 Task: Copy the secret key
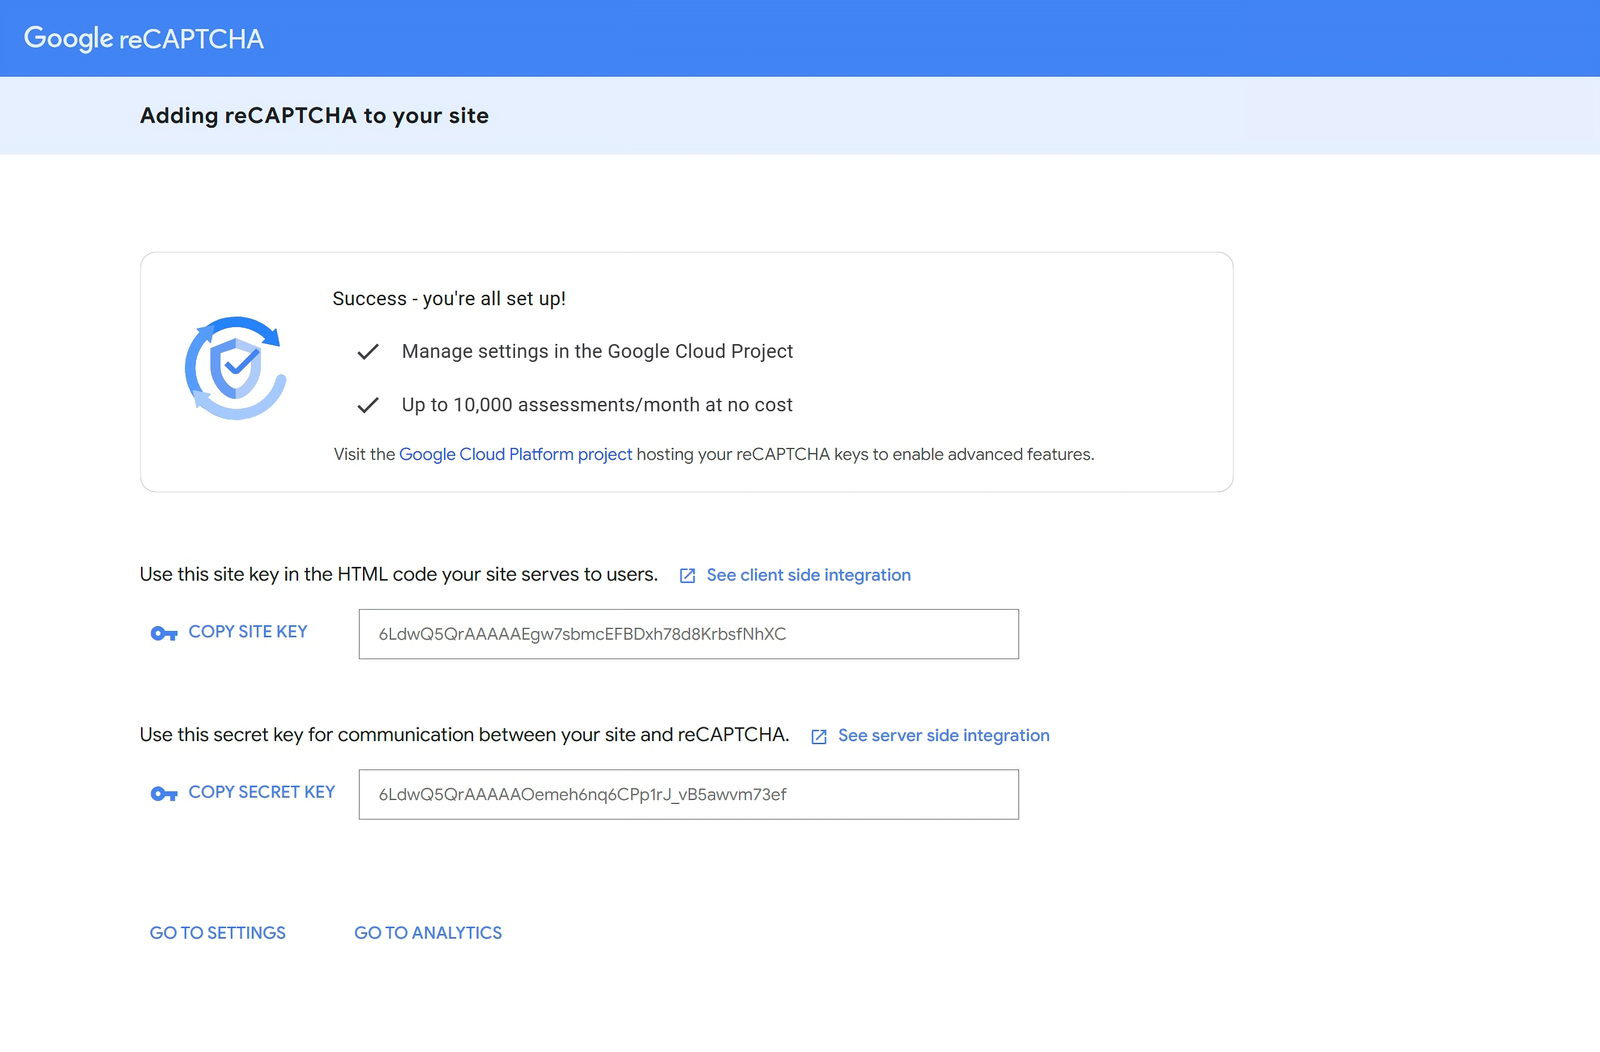click(262, 792)
